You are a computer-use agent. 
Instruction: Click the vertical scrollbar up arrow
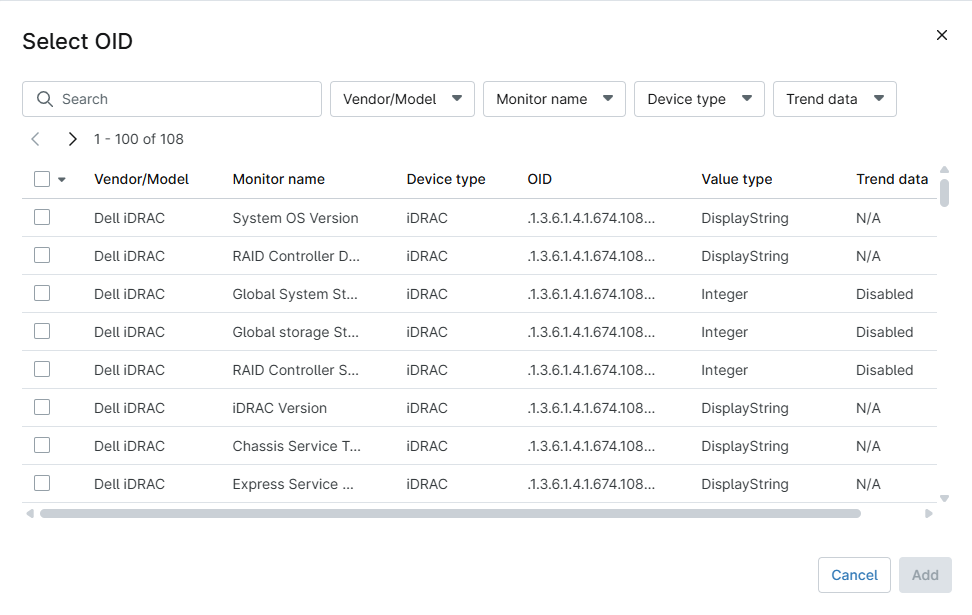click(x=944, y=170)
